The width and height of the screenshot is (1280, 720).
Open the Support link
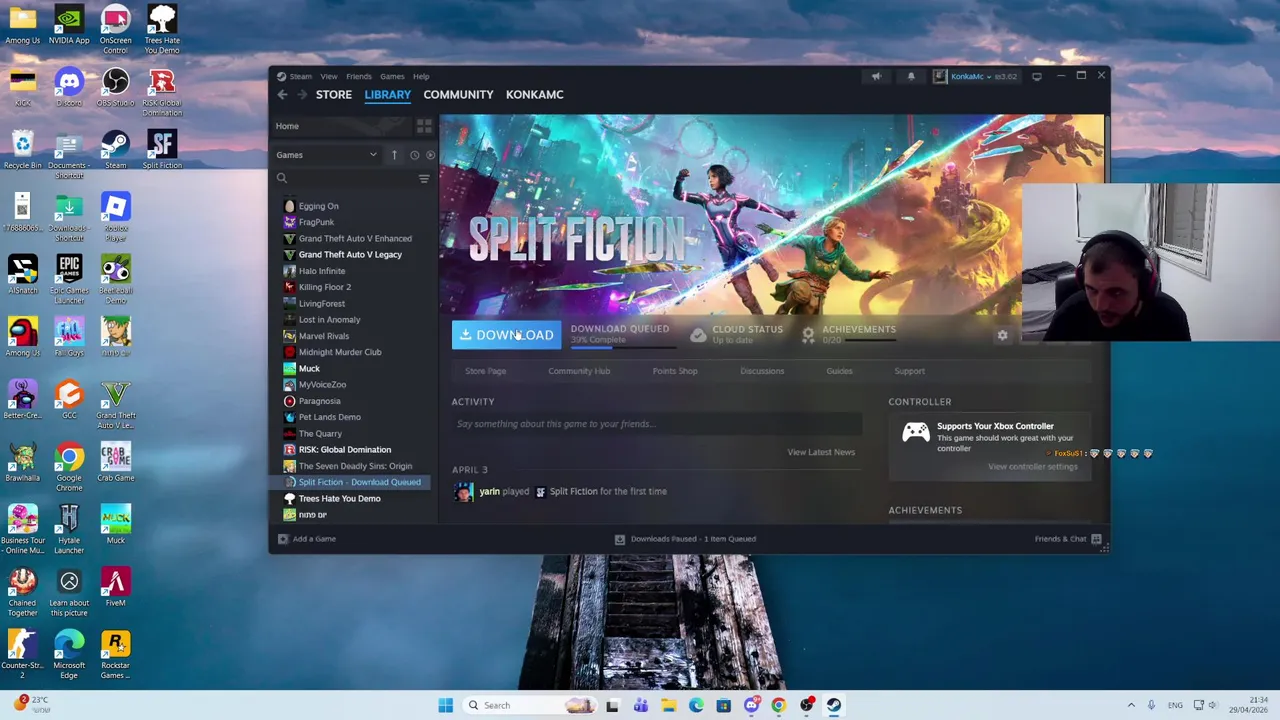coord(909,371)
